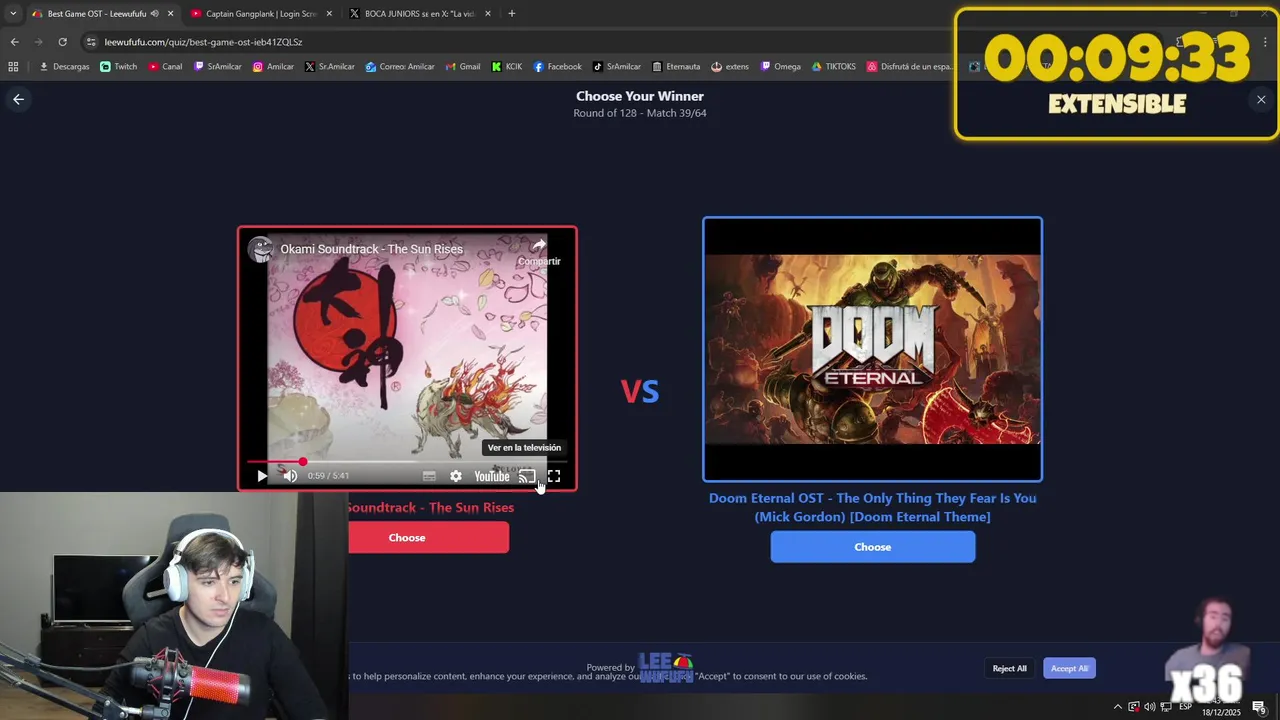Reject all cookies
The image size is (1280, 720).
tap(1009, 668)
